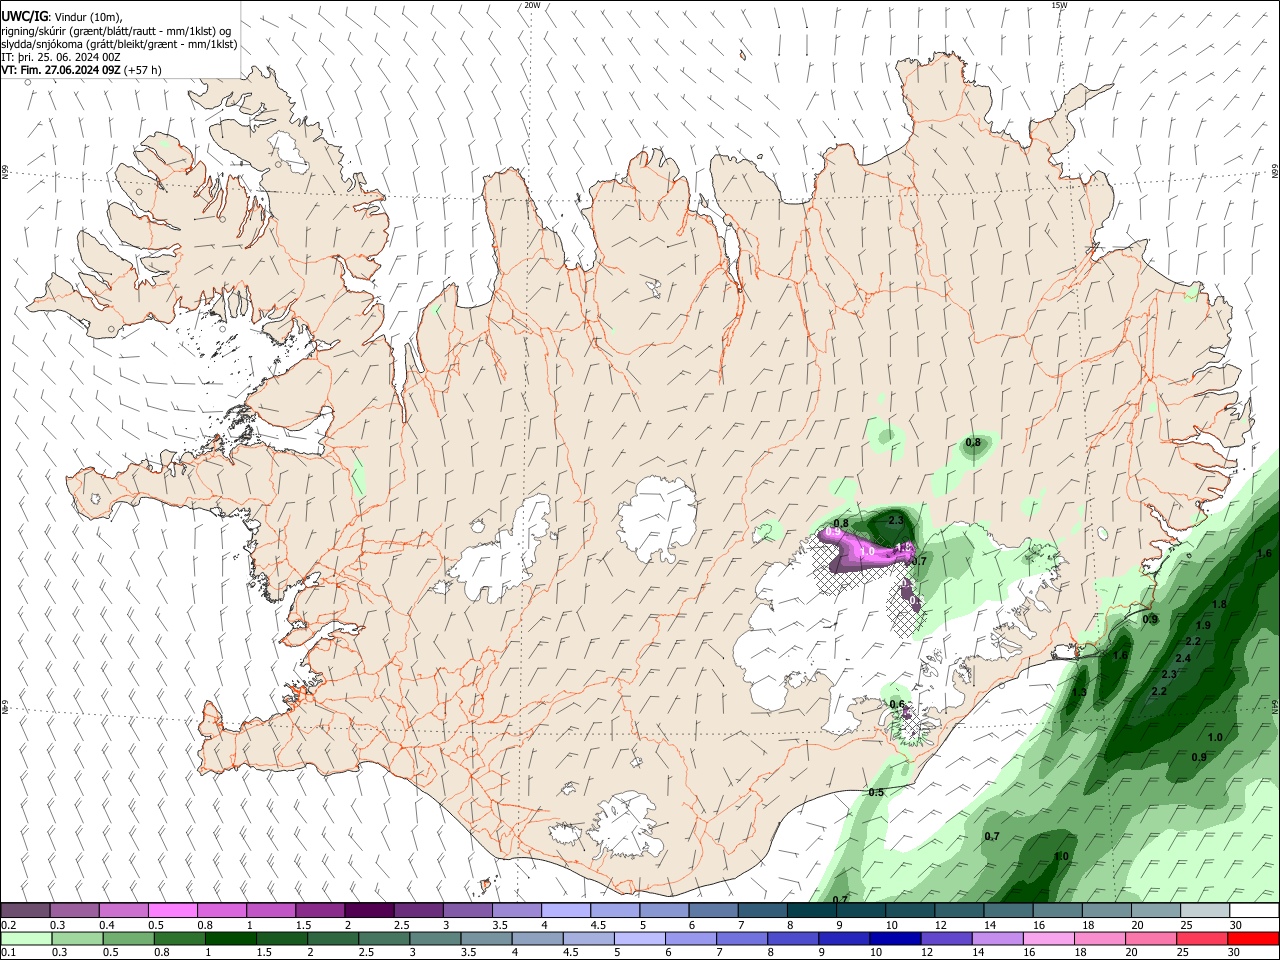Pick the bright pink 0.5 swatch in upper scale
The image size is (1280, 960).
[x=172, y=911]
